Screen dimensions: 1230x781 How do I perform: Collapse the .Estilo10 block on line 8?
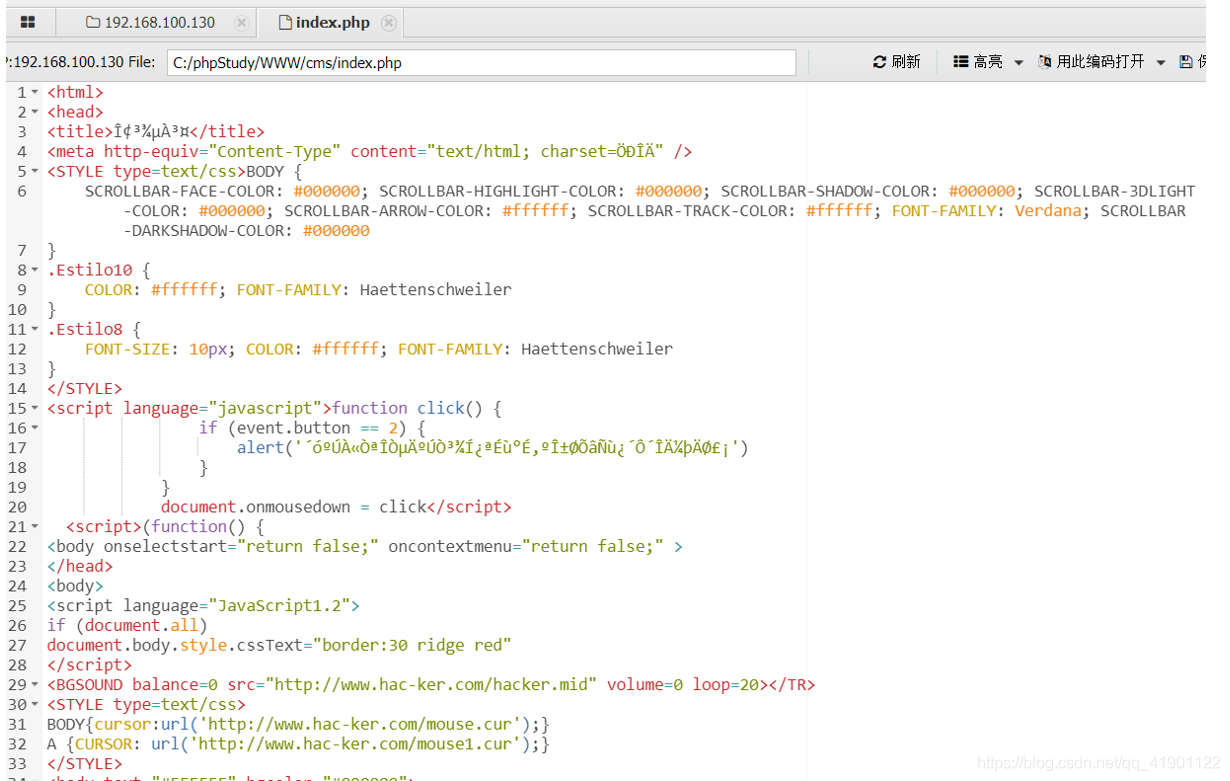pos(35,270)
